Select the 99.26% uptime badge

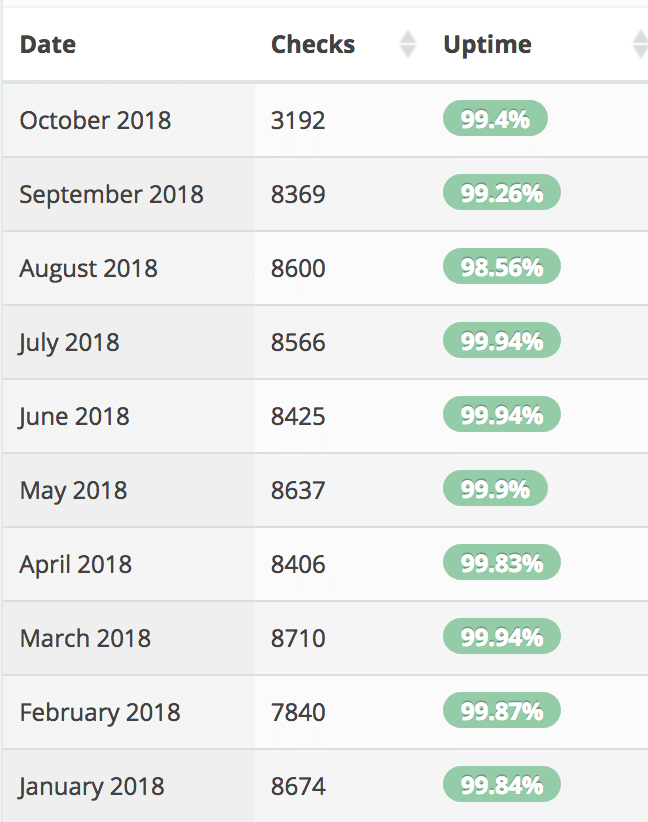point(502,192)
